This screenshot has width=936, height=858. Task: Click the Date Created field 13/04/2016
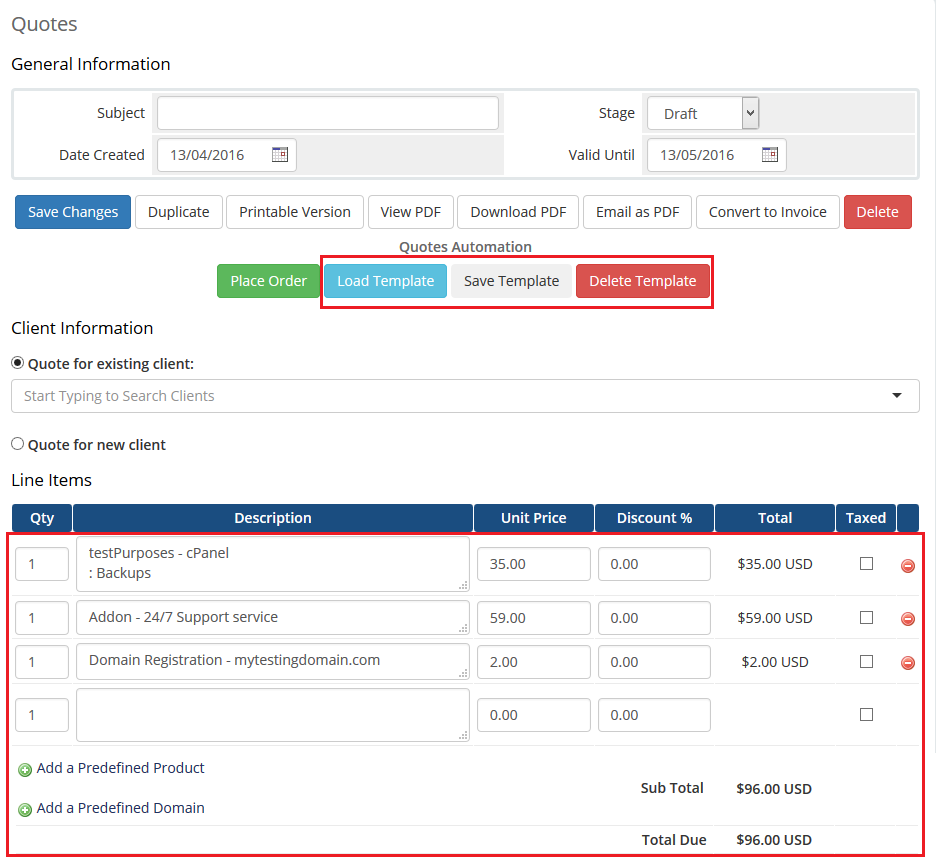pos(227,155)
